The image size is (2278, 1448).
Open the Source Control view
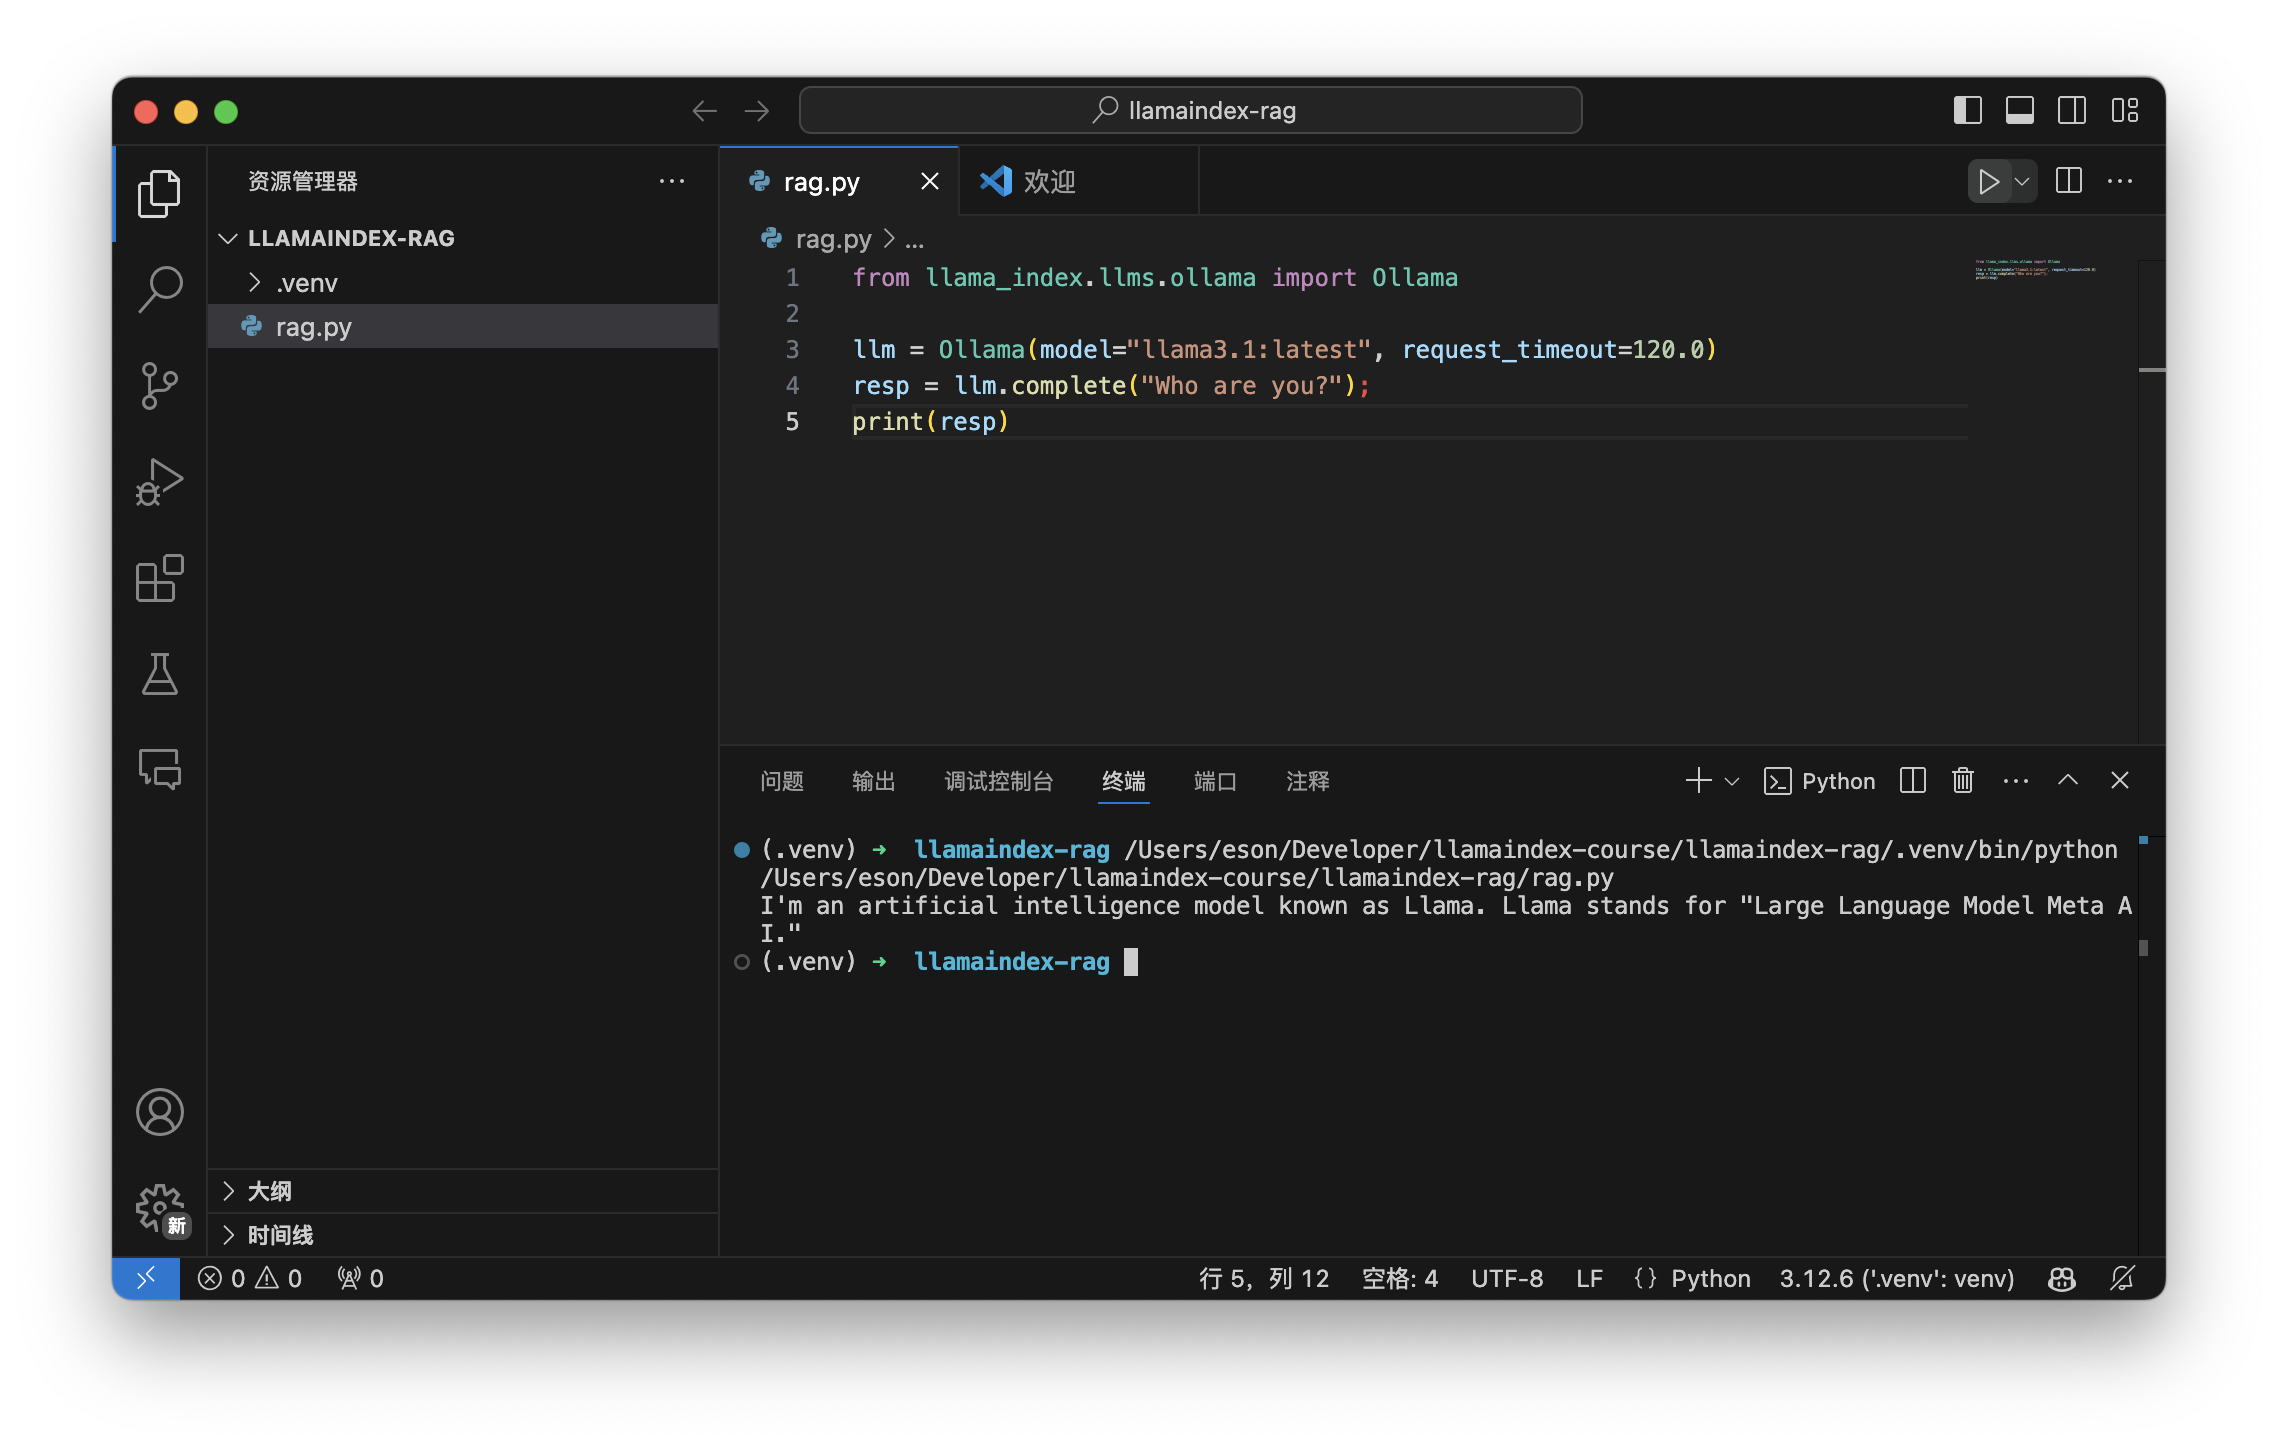159,386
